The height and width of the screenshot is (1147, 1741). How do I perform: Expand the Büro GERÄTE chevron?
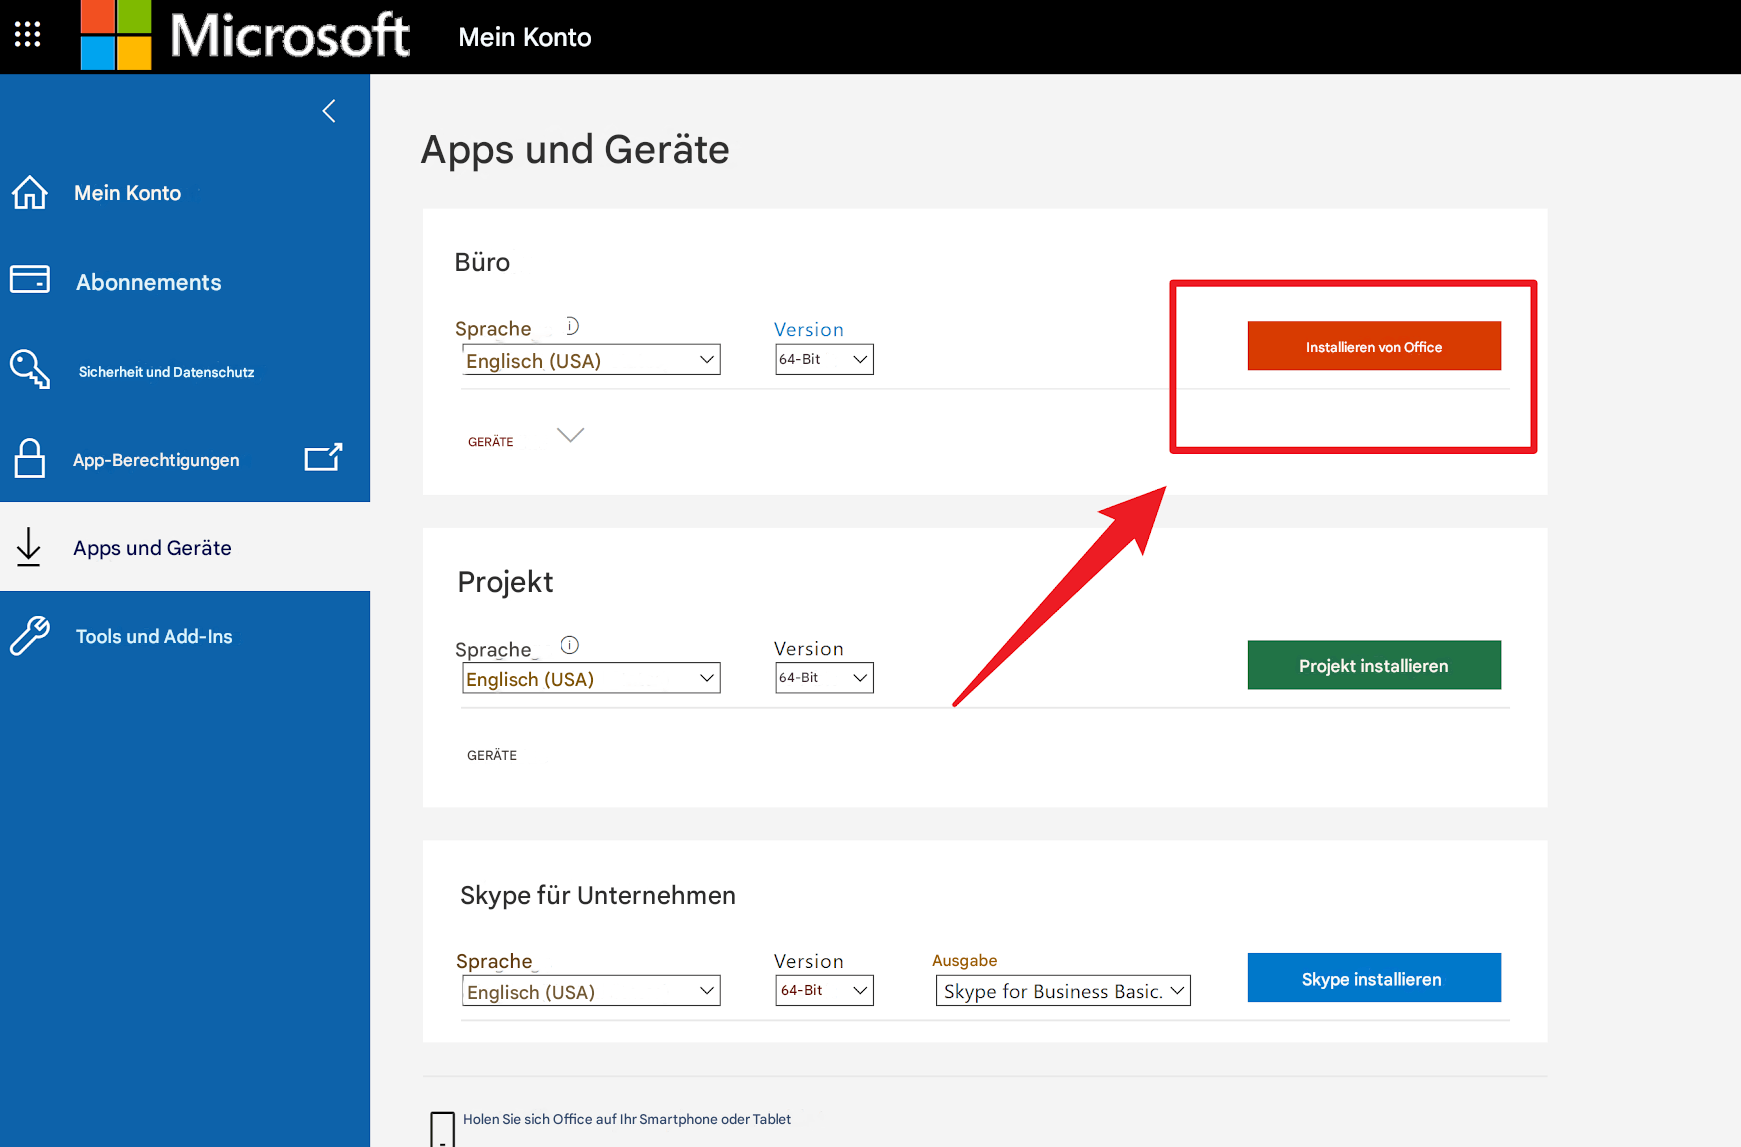click(x=570, y=435)
